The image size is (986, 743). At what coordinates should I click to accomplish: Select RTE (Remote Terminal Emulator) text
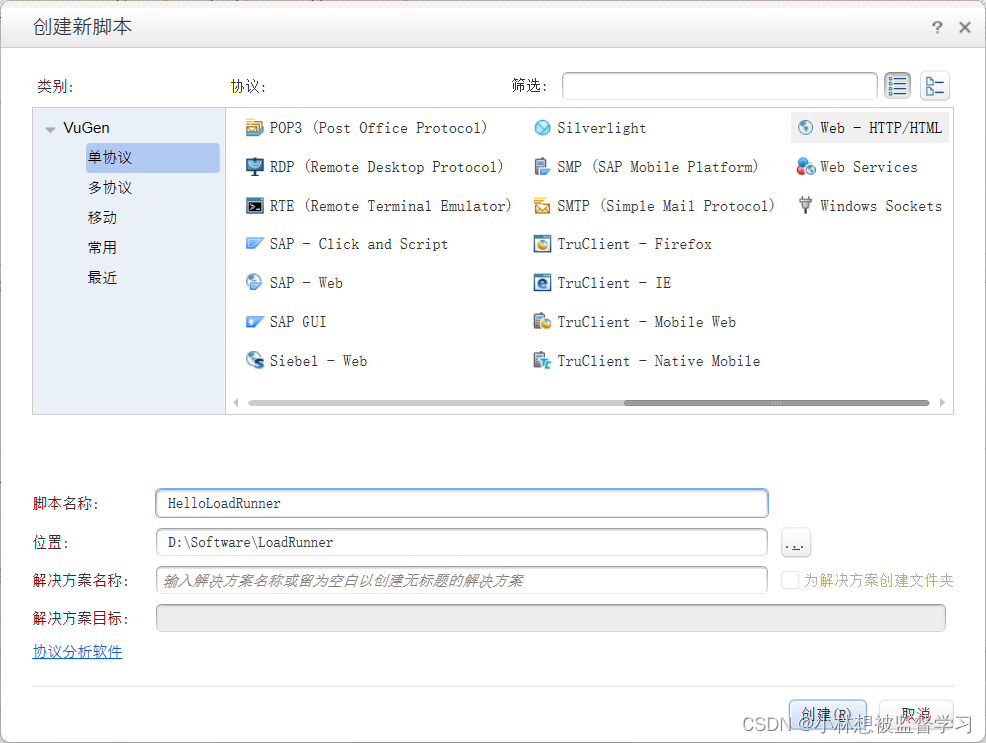pos(391,206)
